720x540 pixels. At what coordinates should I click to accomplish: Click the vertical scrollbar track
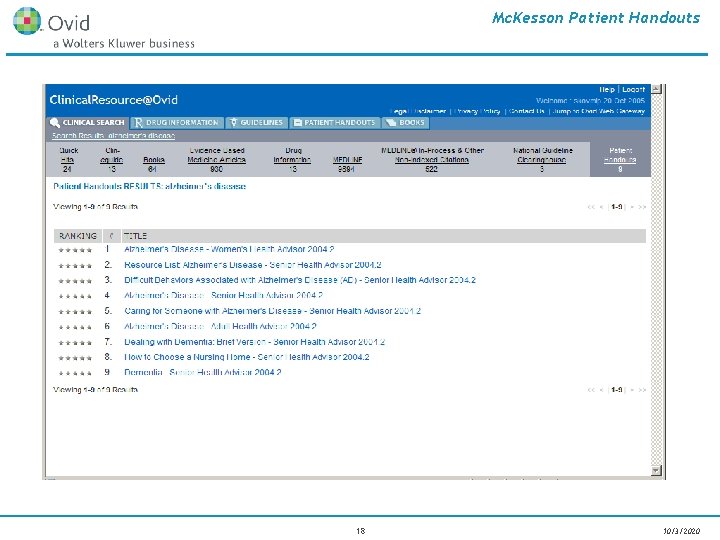(657, 280)
